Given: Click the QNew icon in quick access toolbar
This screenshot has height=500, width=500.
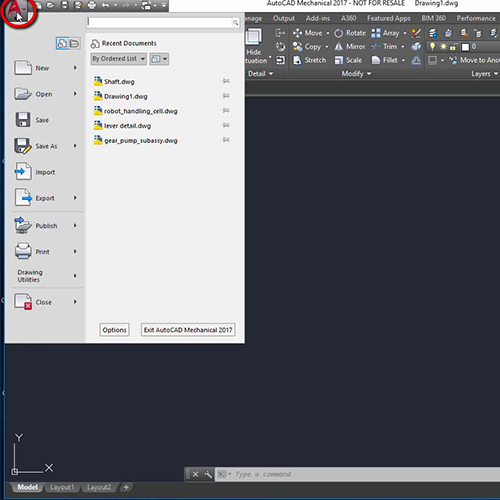Looking at the screenshot, I should 39,5.
